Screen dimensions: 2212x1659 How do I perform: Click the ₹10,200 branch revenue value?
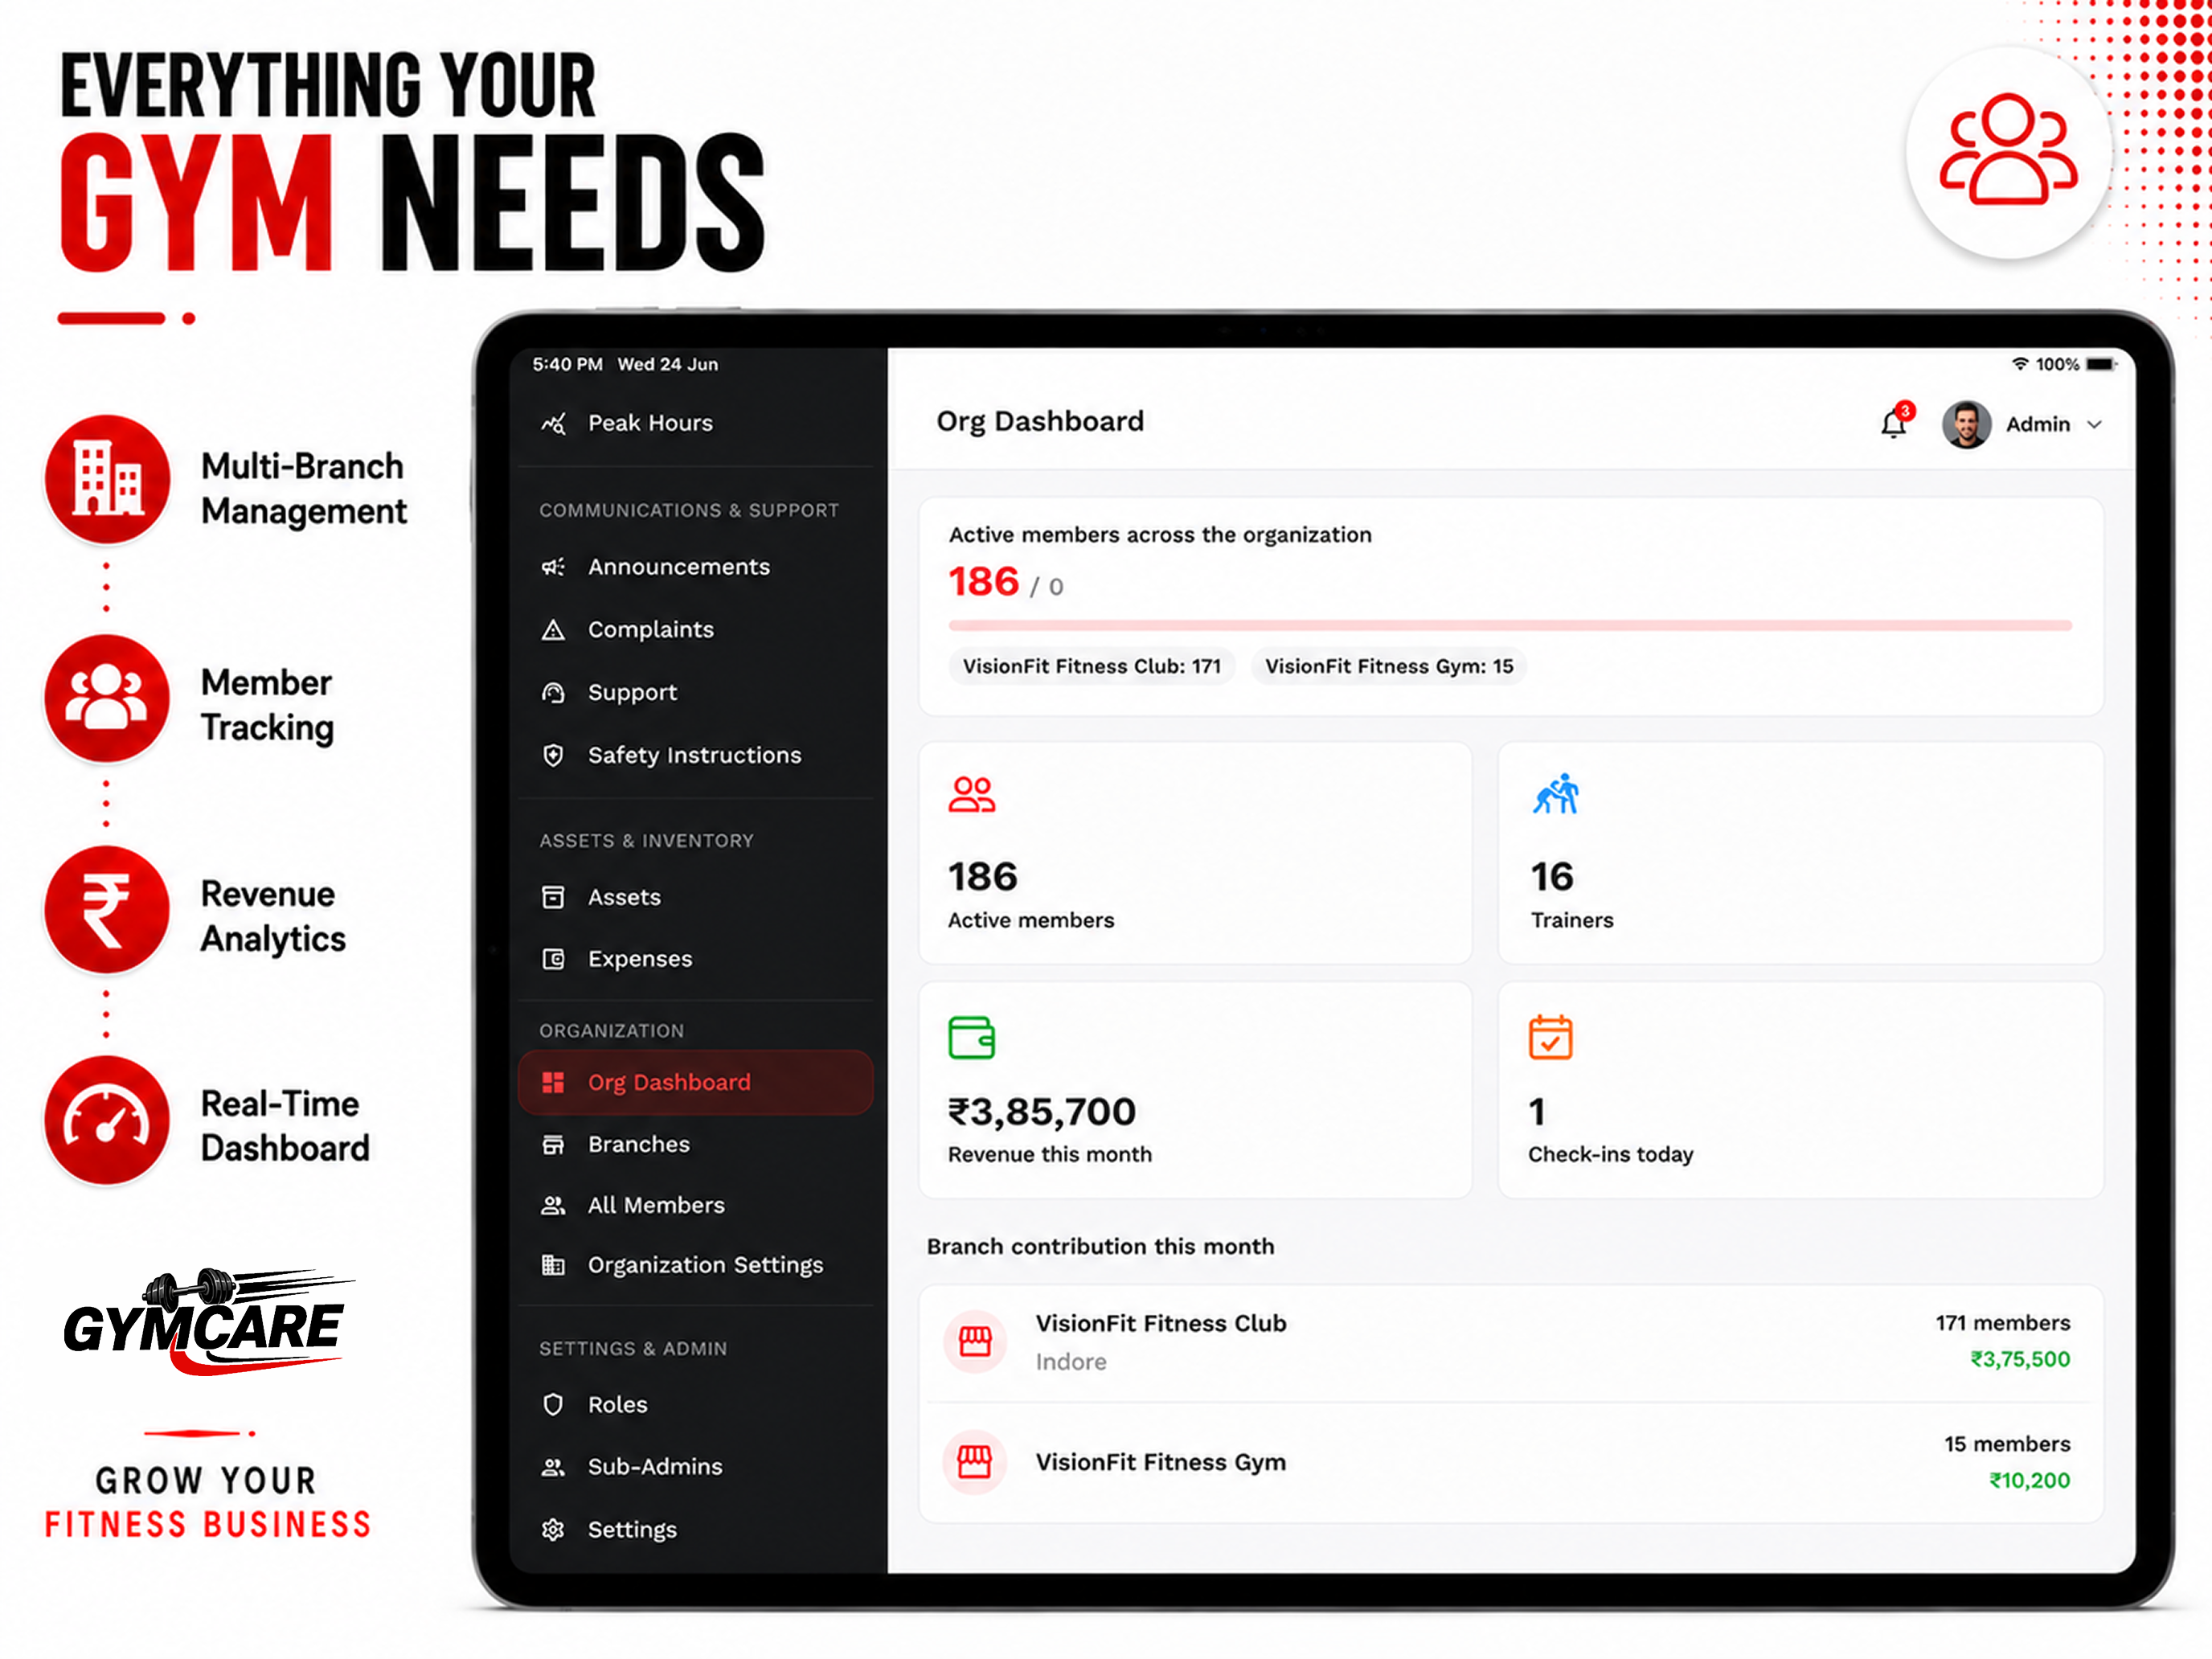point(2029,1480)
